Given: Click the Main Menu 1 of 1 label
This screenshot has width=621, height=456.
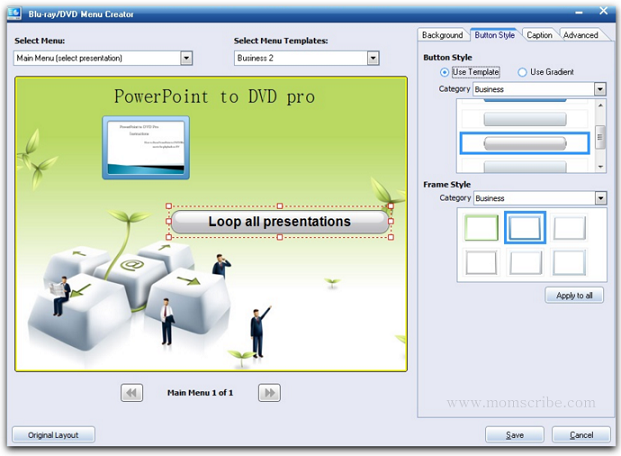Looking at the screenshot, I should (x=200, y=393).
